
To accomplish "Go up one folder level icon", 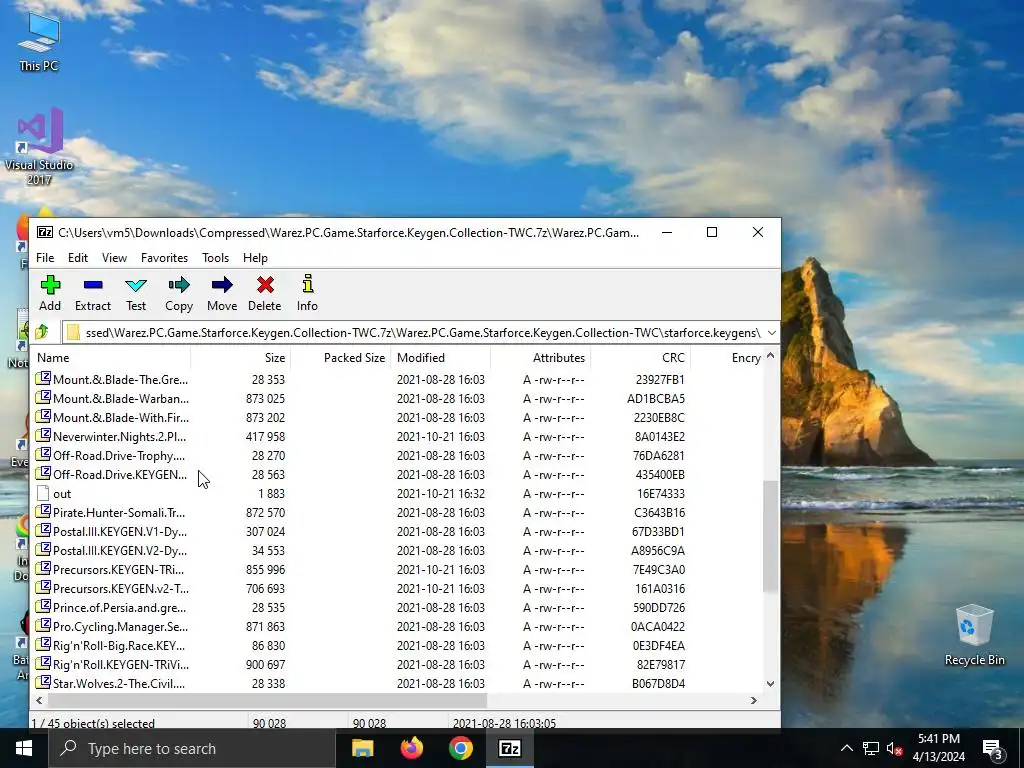I will [x=42, y=332].
